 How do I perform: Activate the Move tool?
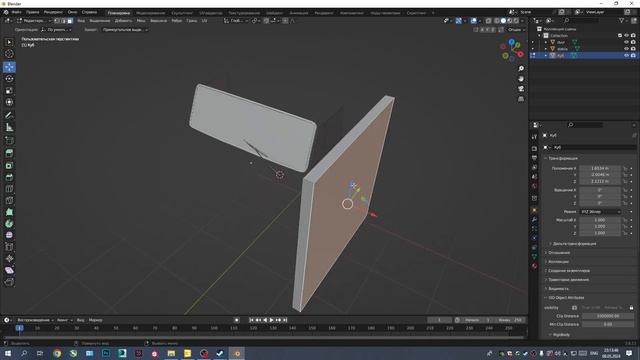[9, 67]
